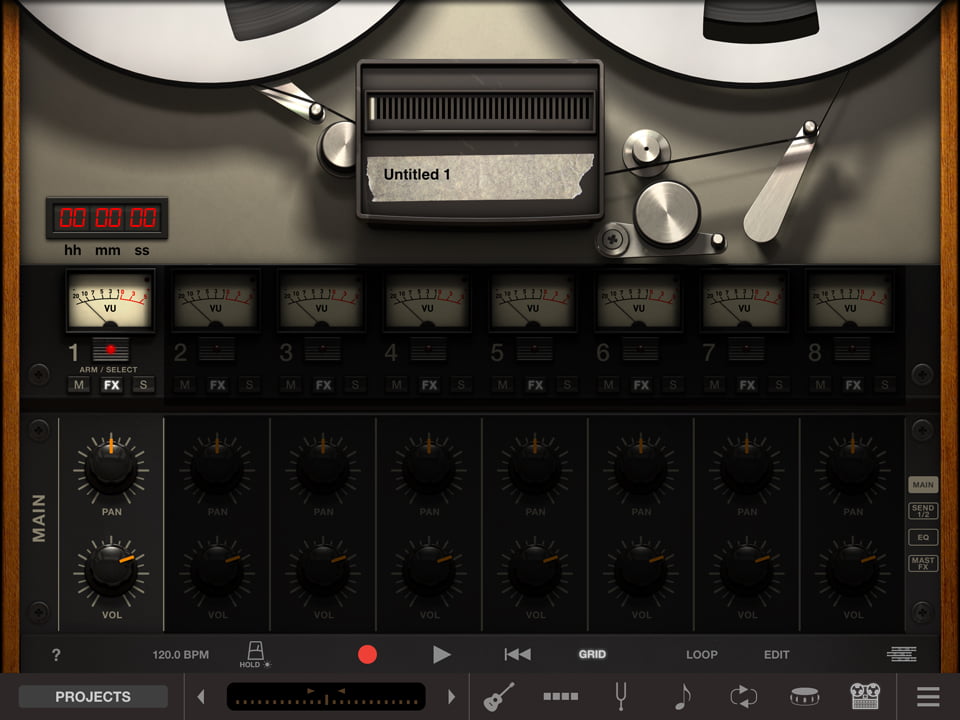Open the tuning fork tuner

pos(621,696)
